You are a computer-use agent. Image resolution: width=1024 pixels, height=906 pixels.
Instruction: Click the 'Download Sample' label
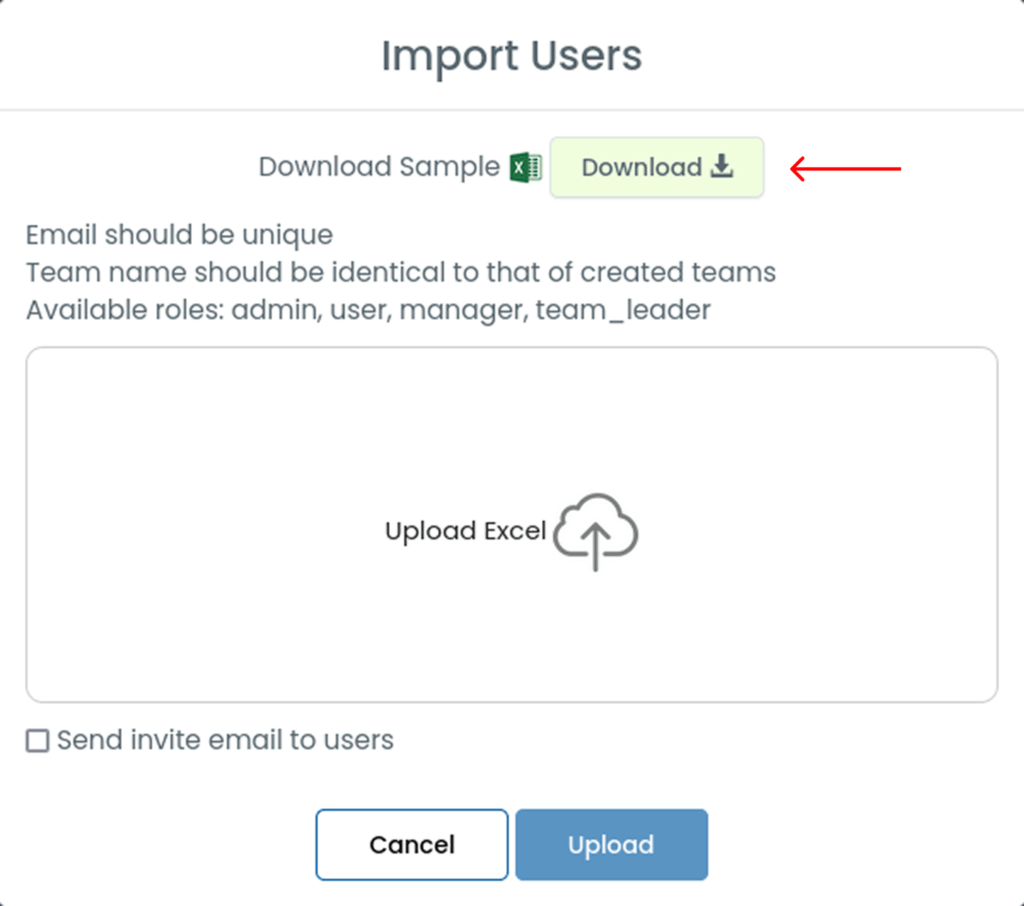379,167
